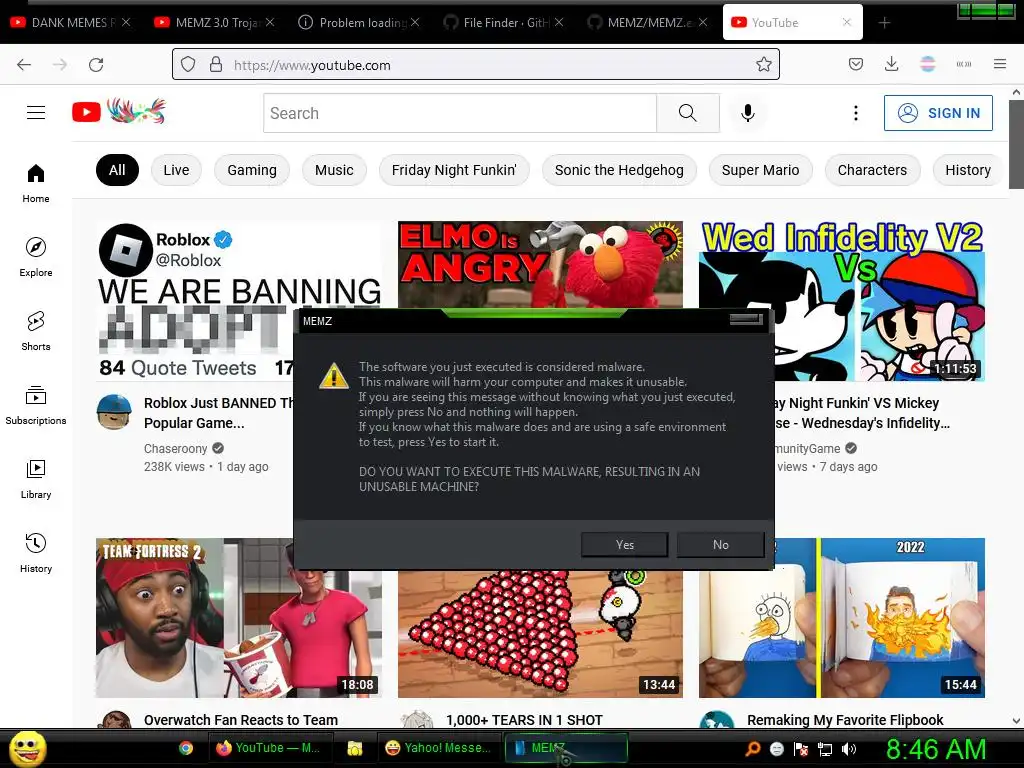Click the magnifier search button on YouTube
The width and height of the screenshot is (1024, 768).
(688, 113)
